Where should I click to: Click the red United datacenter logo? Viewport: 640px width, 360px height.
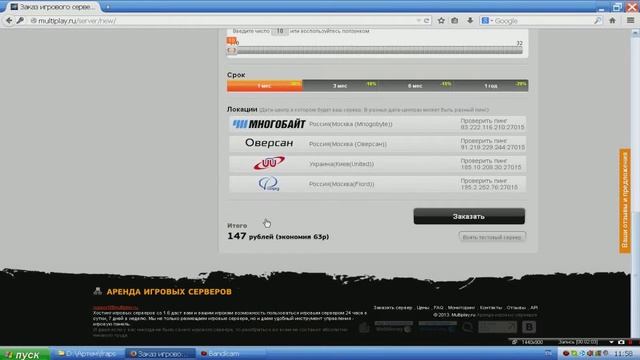(x=269, y=163)
